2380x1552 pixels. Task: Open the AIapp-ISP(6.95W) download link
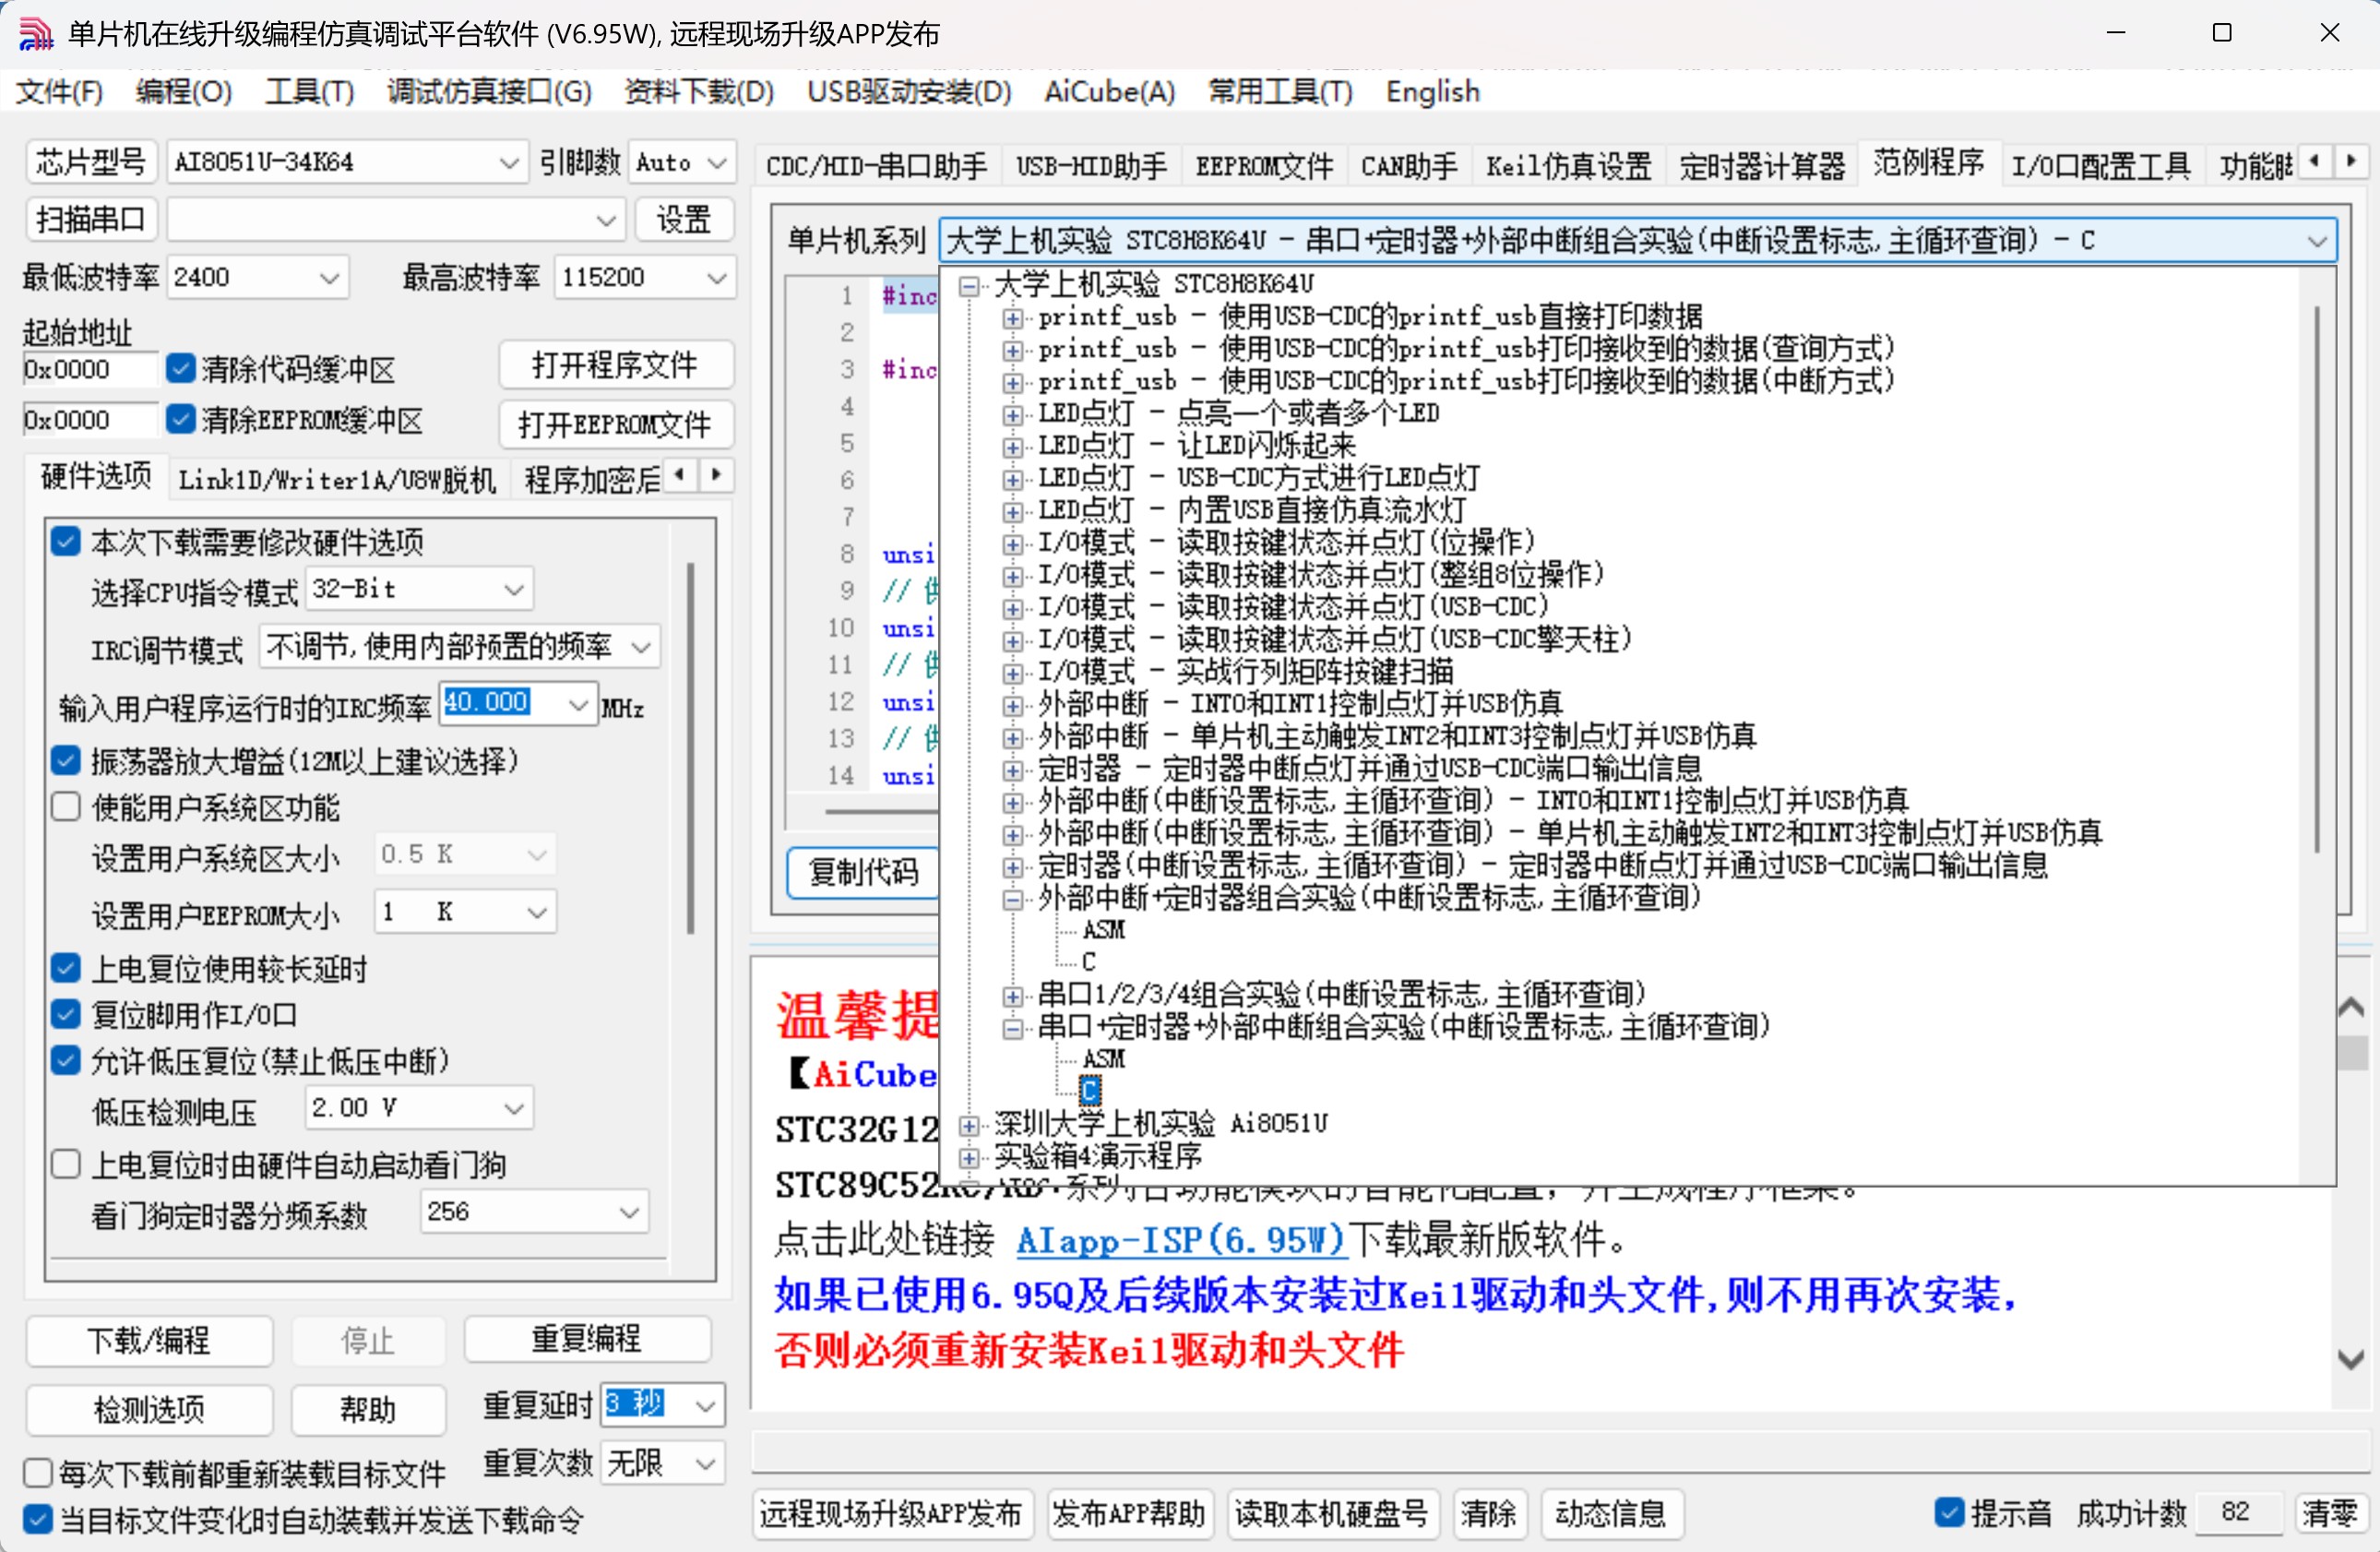coord(1181,1240)
